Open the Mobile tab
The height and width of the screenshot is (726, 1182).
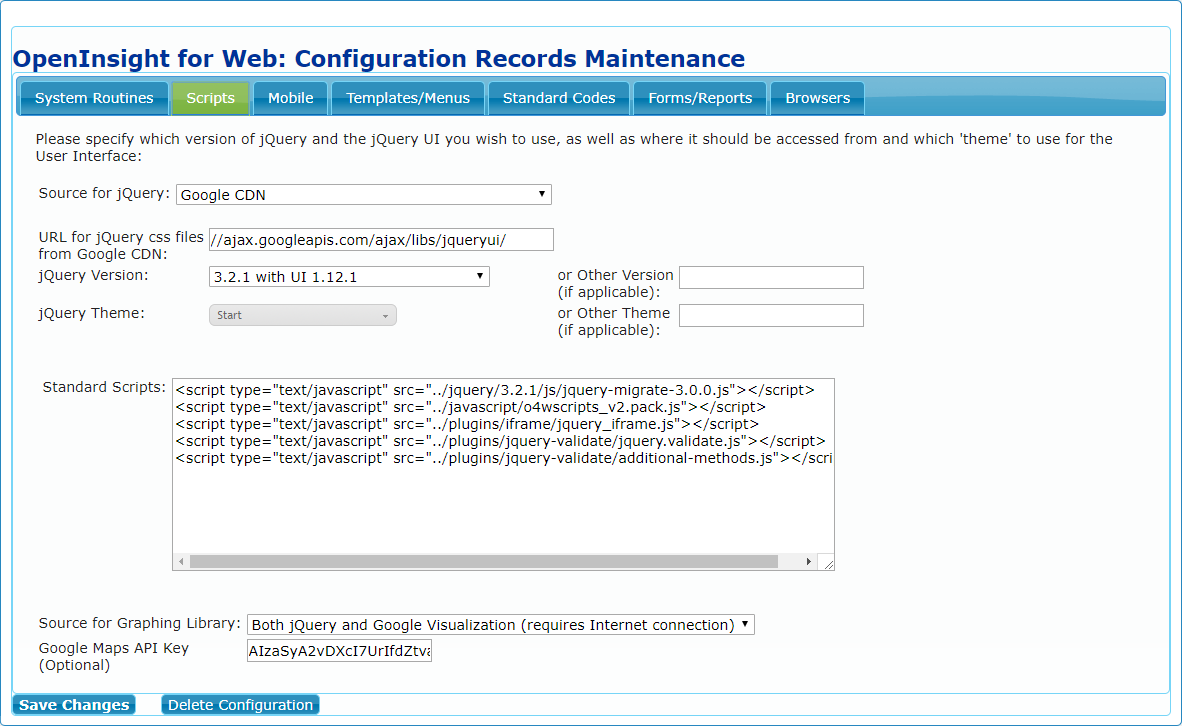tap(291, 98)
